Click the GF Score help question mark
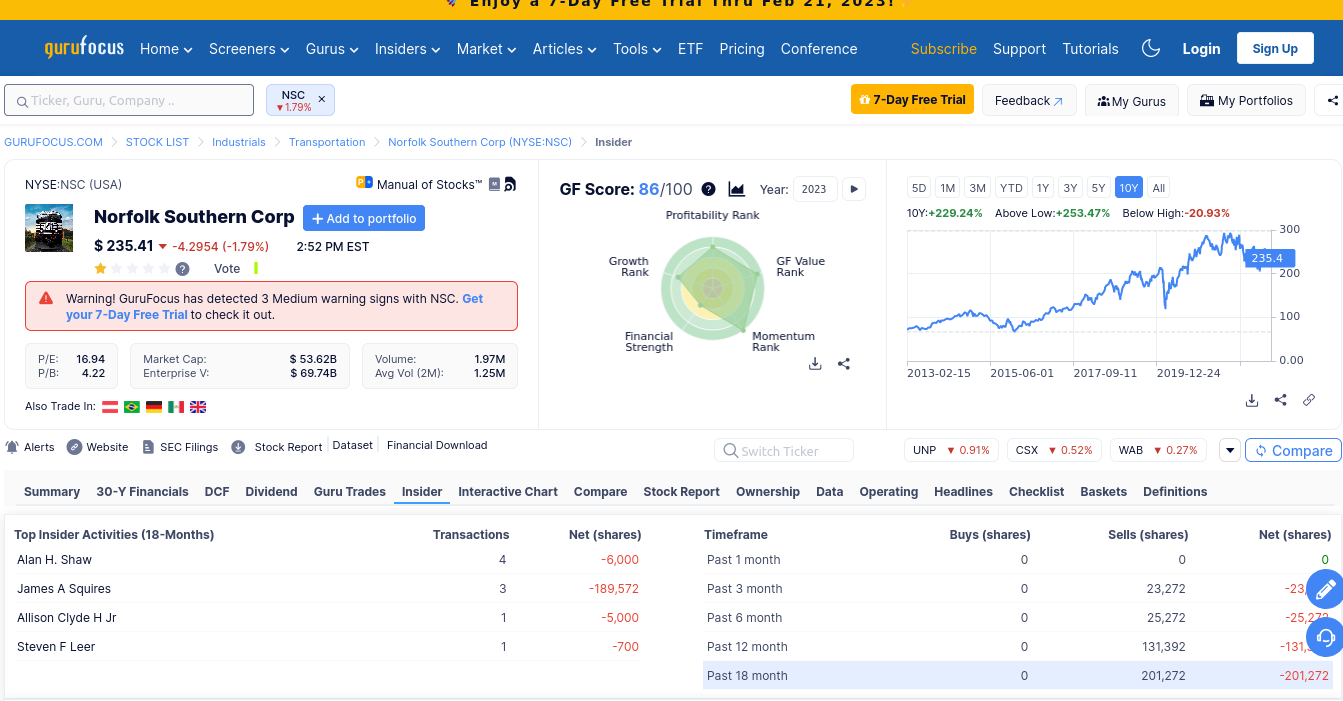Screen dimensions: 1343x701 pyautogui.click(x=708, y=189)
